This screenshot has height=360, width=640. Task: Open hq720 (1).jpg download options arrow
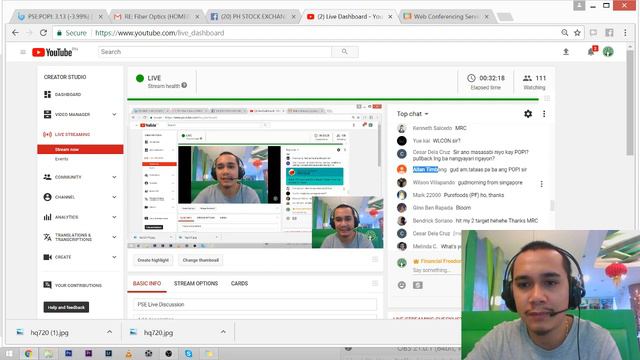coord(109,332)
